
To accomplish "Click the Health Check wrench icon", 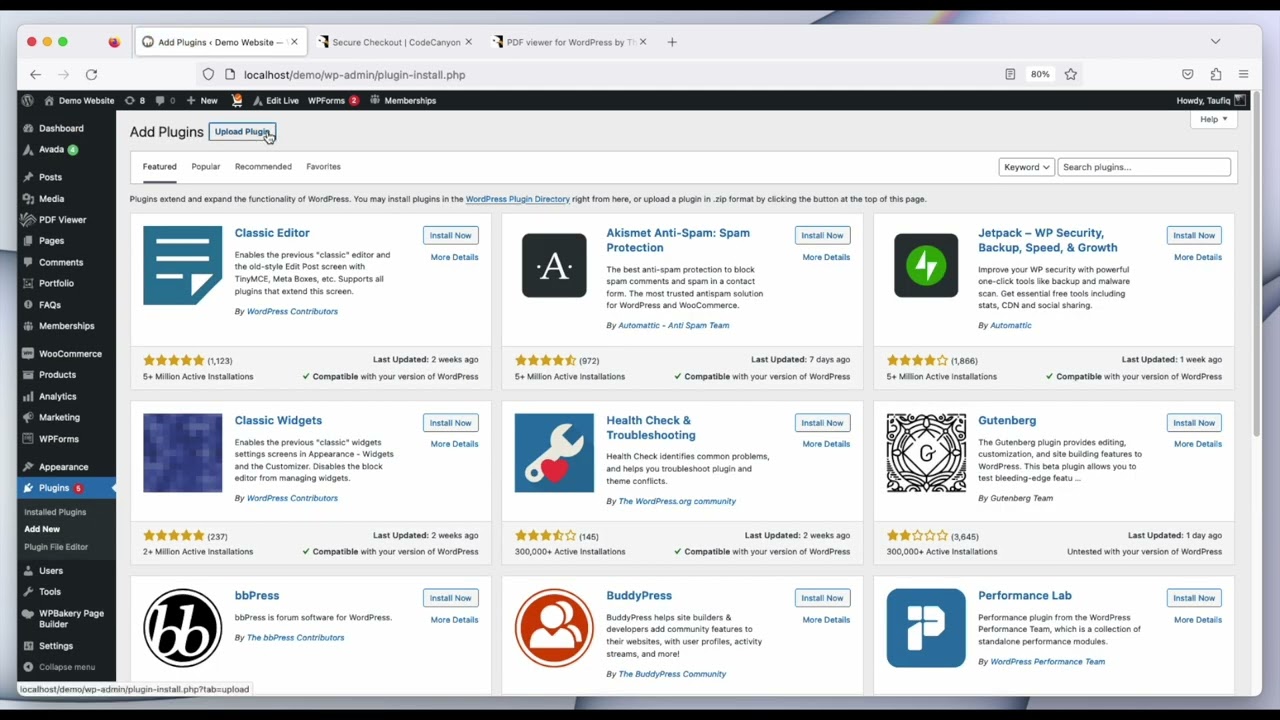I will [554, 453].
